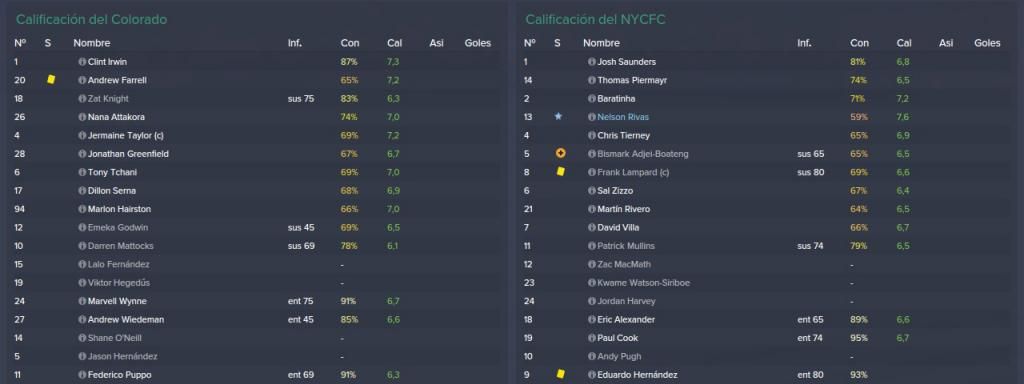Image resolution: width=1024 pixels, height=384 pixels.
Task: Sort NYCFC table by Goles column
Action: 987,43
